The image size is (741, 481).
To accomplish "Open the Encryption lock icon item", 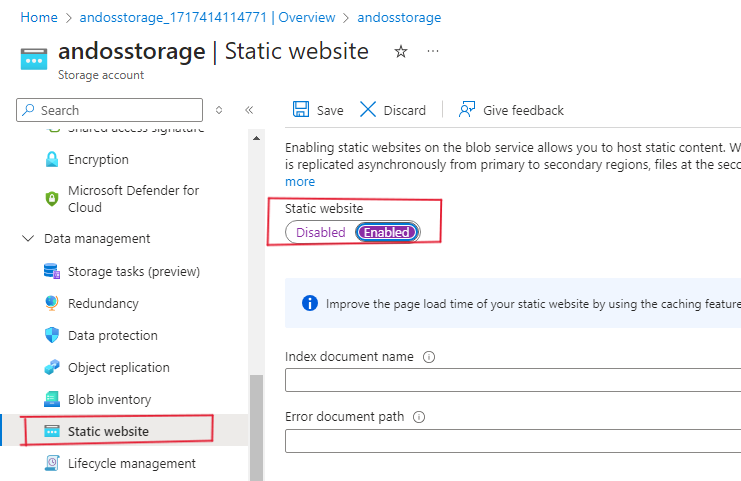I will 52,160.
